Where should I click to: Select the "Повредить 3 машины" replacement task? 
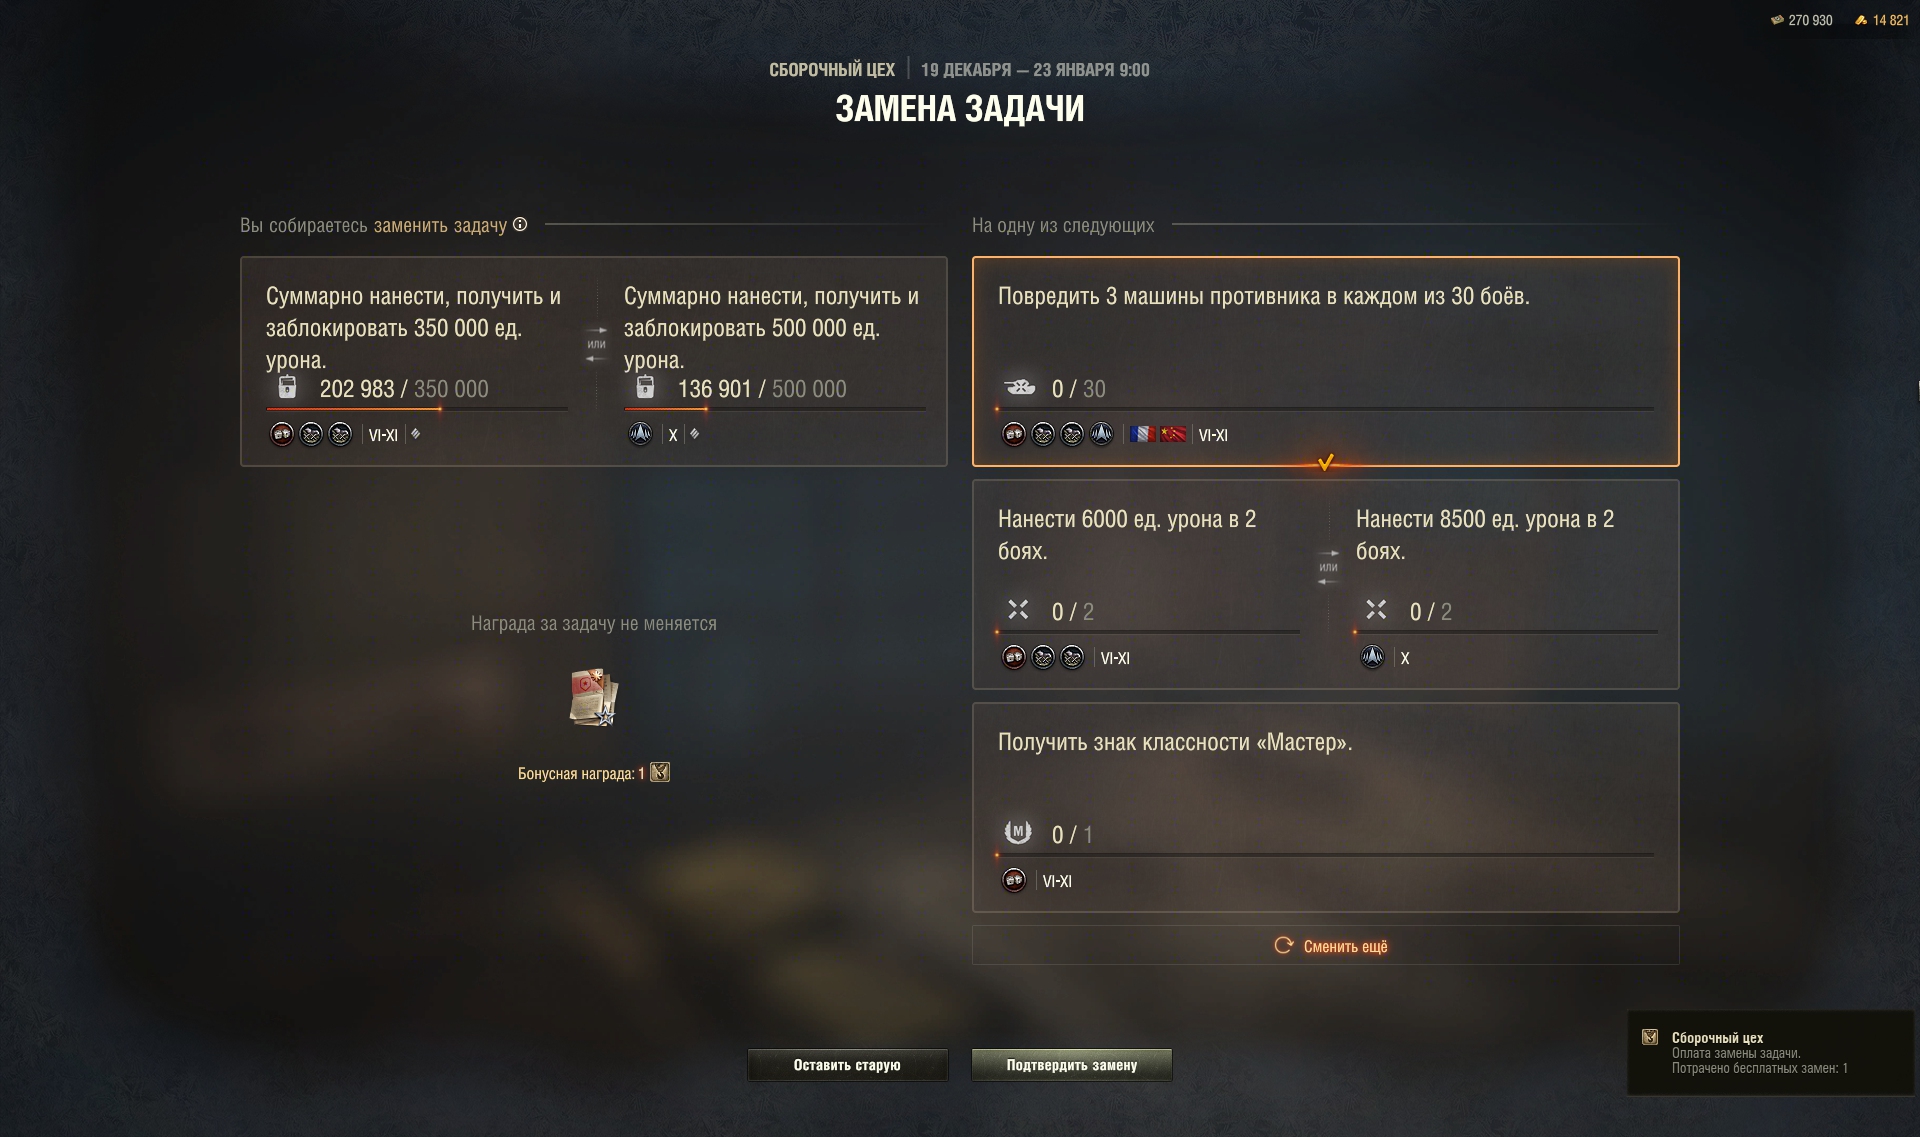point(1325,361)
